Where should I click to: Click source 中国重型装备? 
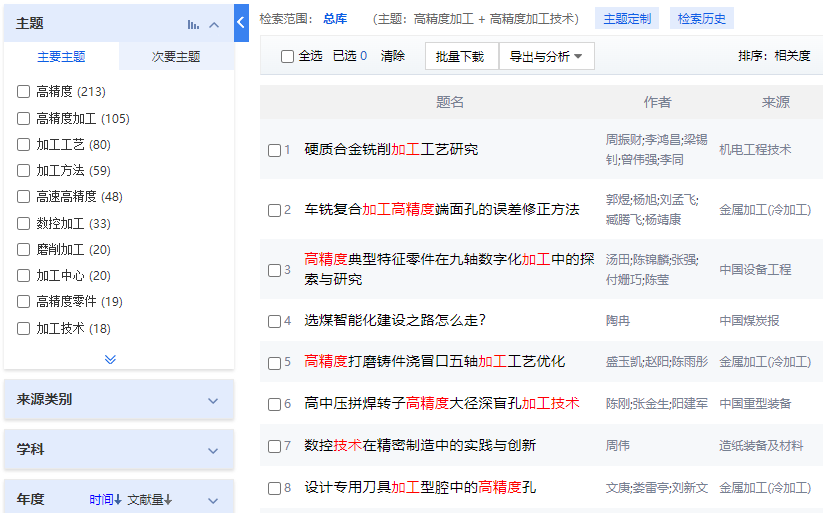755,403
